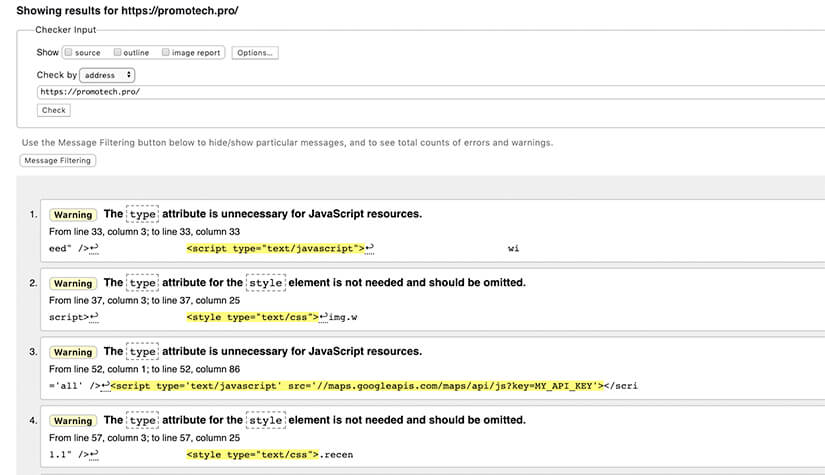Viewport: 825px width, 475px height.
Task: Check the image report option
Action: click(x=166, y=53)
